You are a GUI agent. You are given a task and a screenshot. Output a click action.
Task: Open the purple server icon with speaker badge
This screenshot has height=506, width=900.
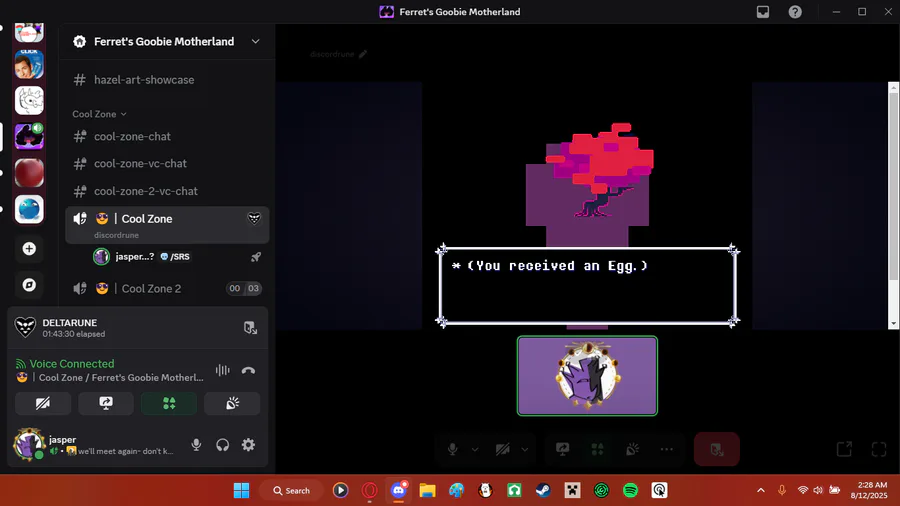click(29, 137)
